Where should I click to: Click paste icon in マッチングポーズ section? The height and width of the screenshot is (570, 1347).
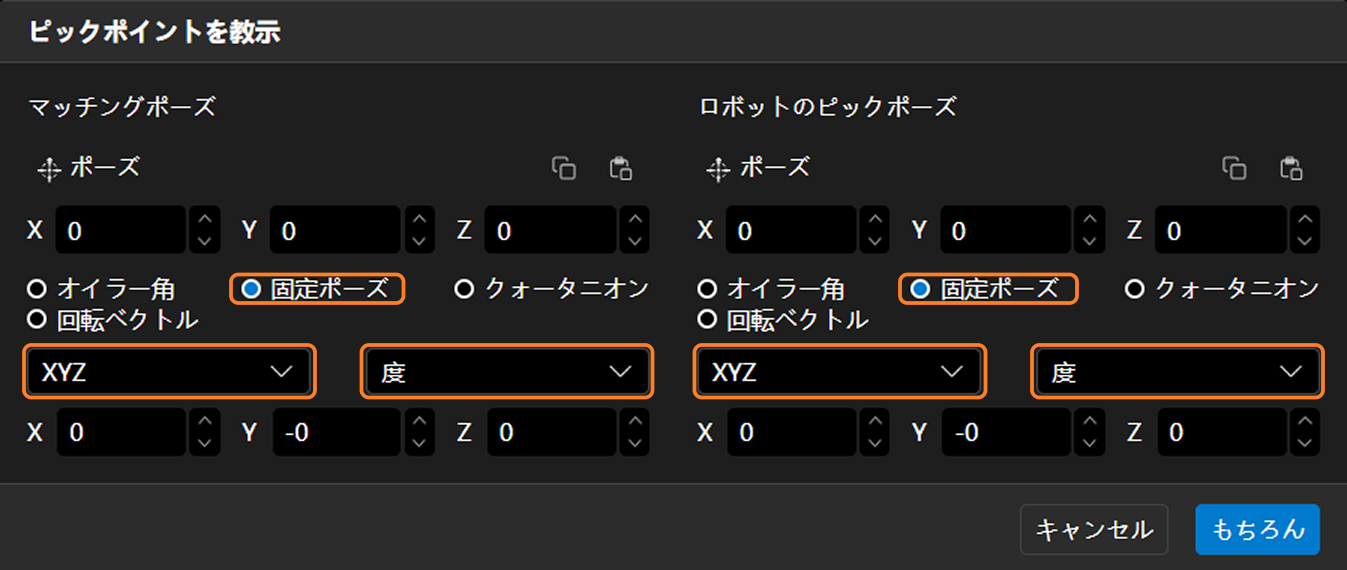point(620,168)
